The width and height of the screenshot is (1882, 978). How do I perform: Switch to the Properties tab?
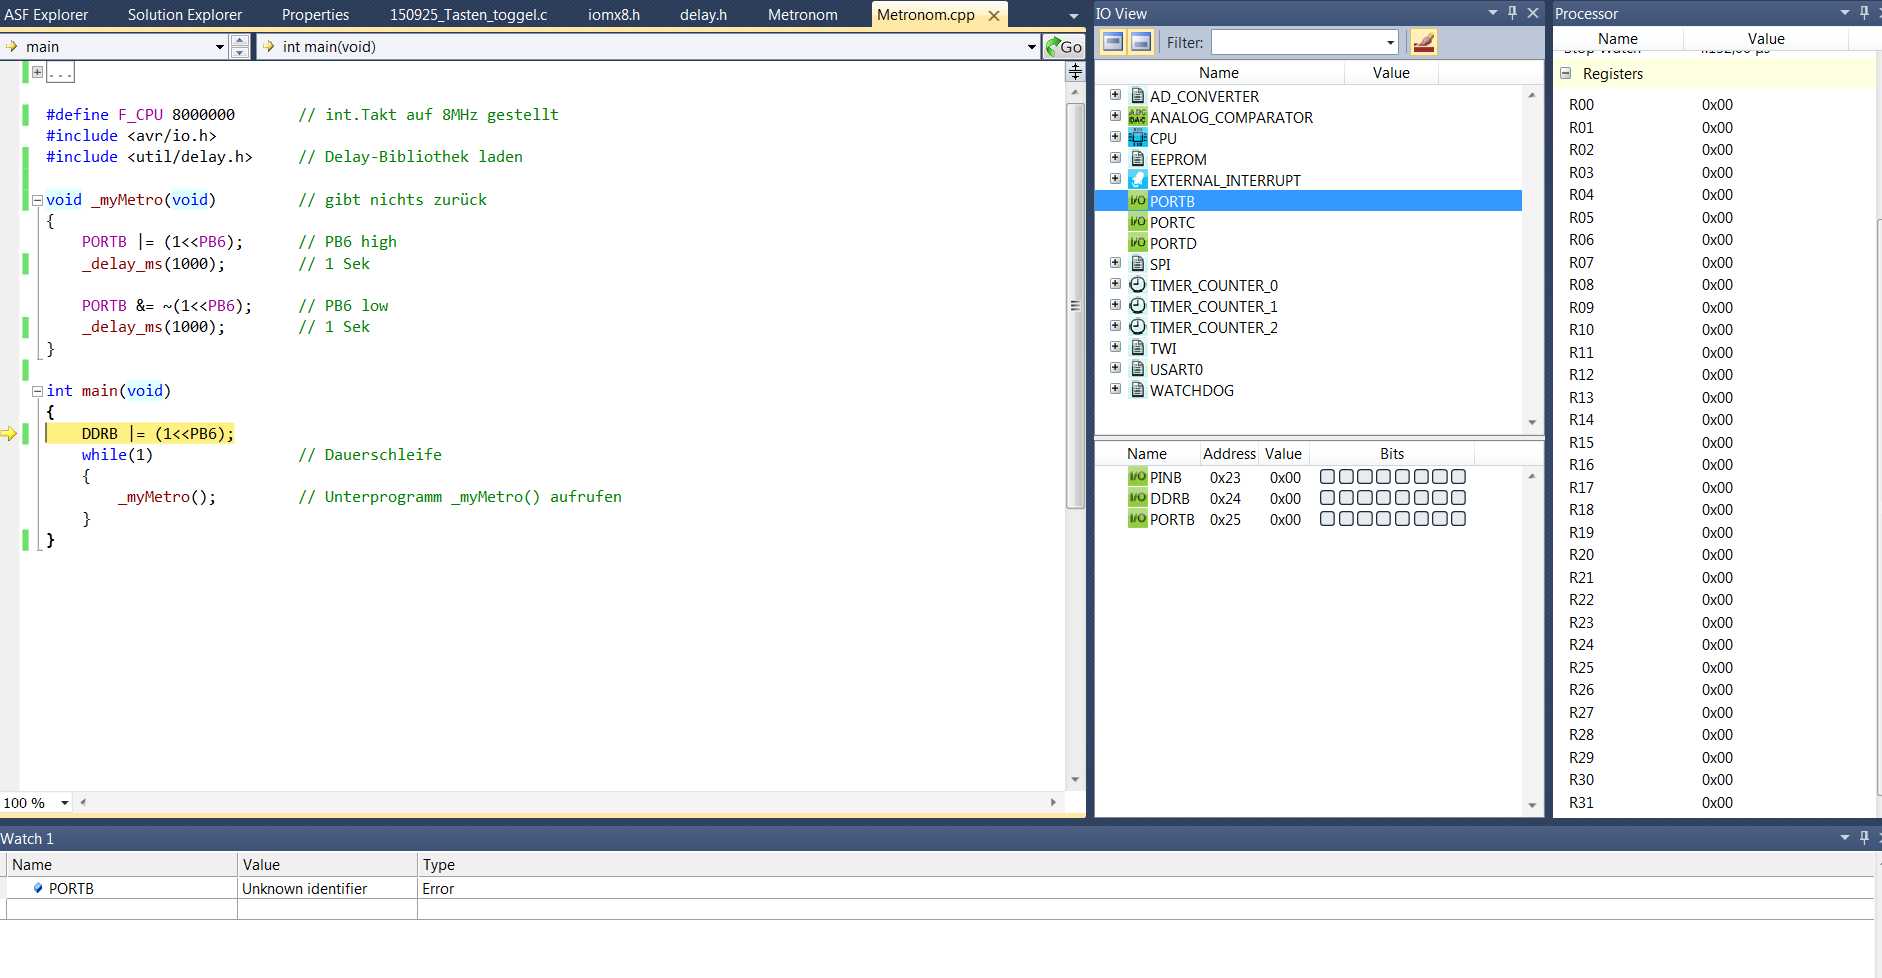click(x=315, y=14)
